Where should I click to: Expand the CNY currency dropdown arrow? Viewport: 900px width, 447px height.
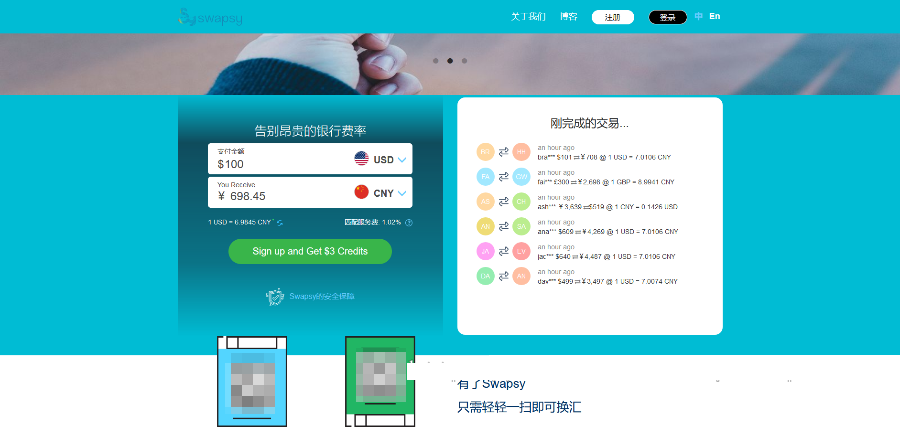pos(402,193)
